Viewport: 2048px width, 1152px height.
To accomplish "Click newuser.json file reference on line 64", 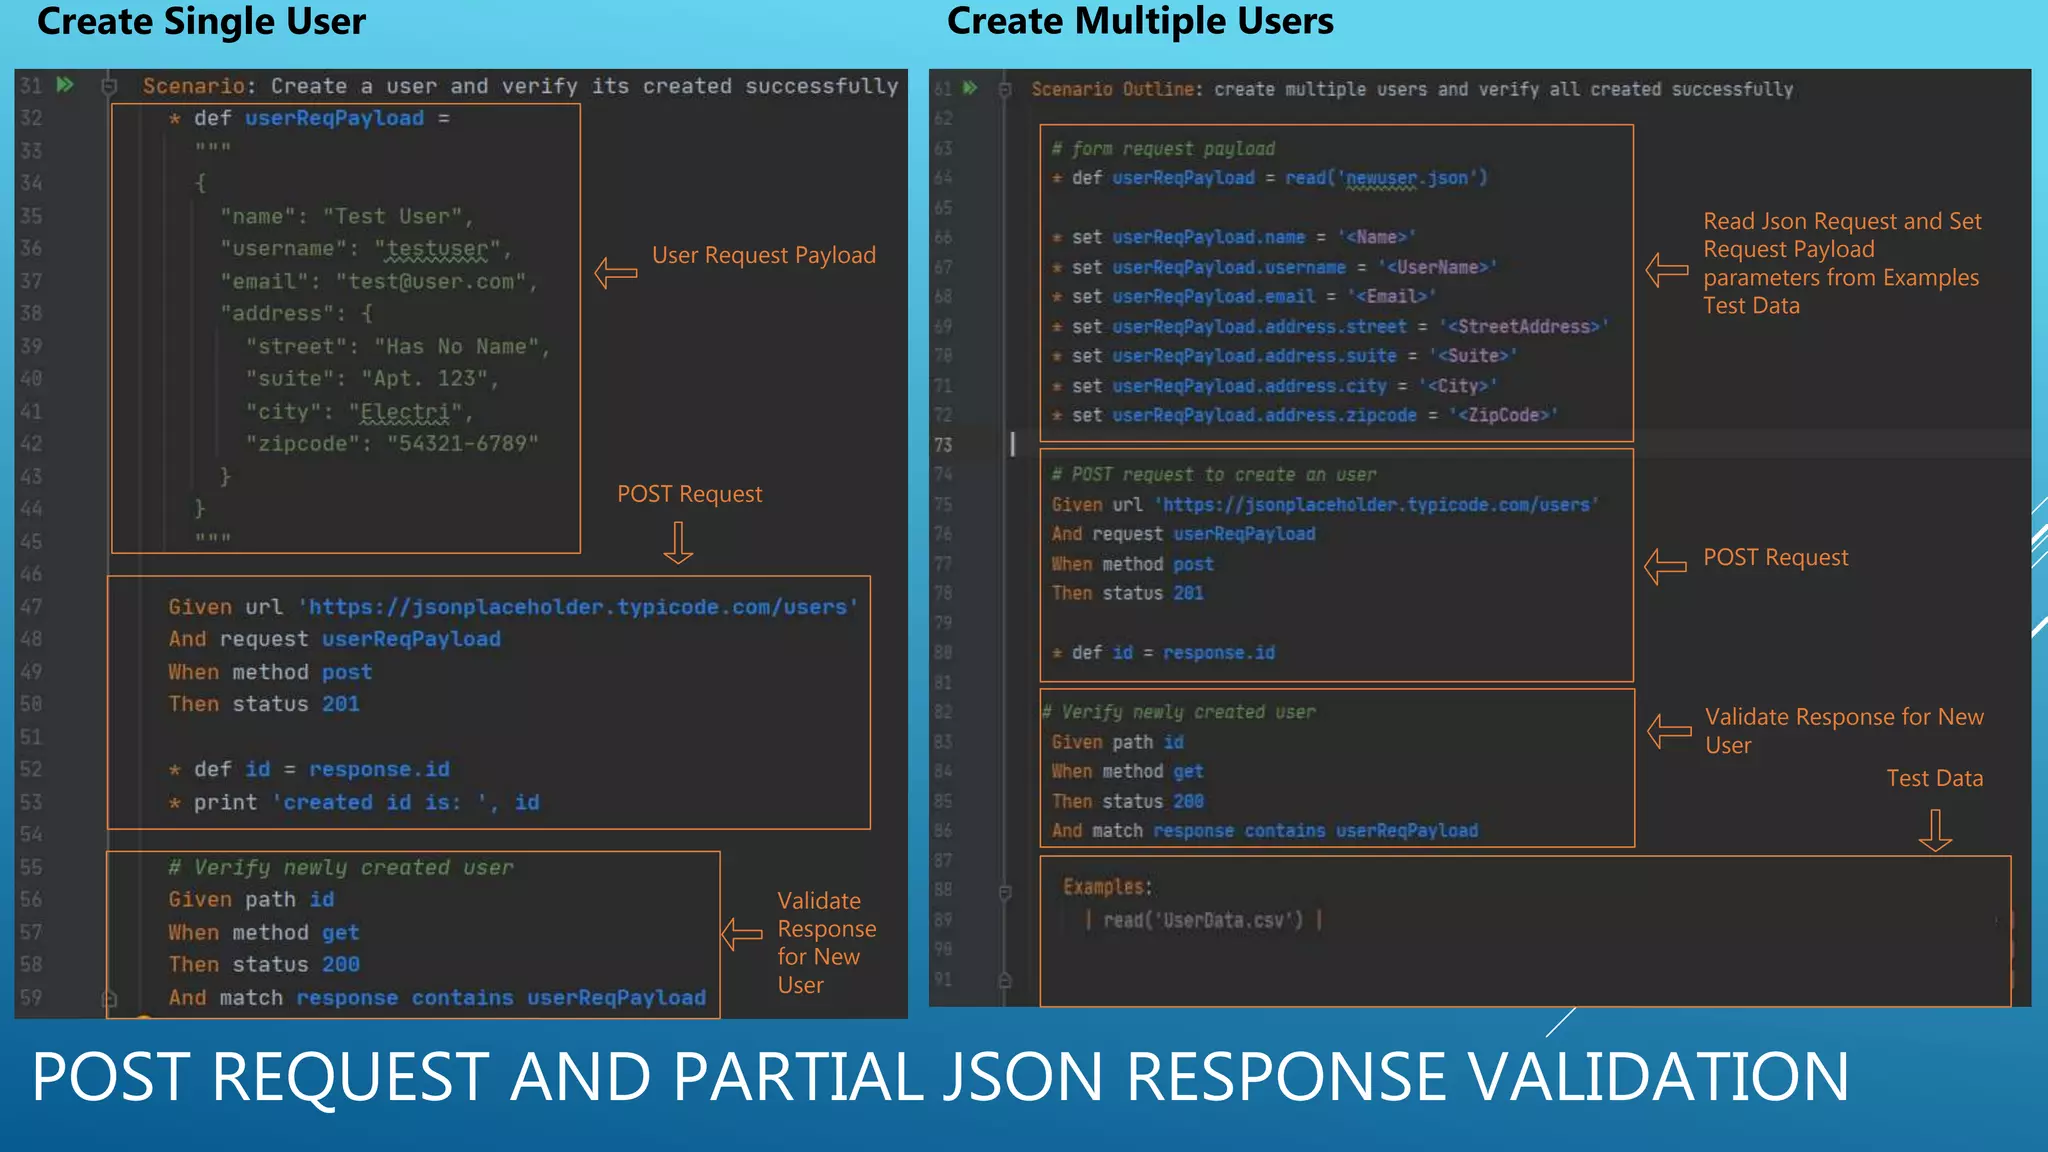I will tap(1406, 178).
